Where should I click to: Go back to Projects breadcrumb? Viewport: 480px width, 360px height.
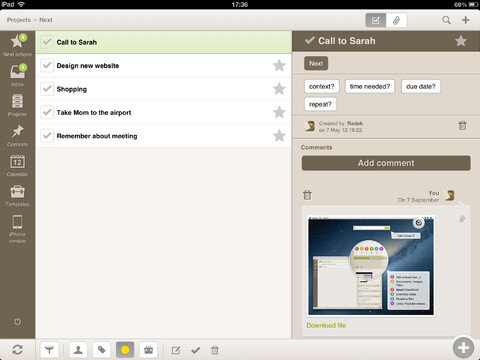pyautogui.click(x=19, y=20)
